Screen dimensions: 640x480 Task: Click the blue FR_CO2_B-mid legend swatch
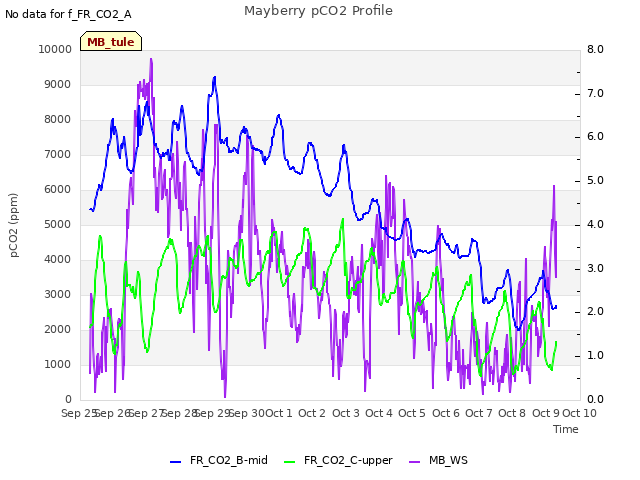click(176, 462)
